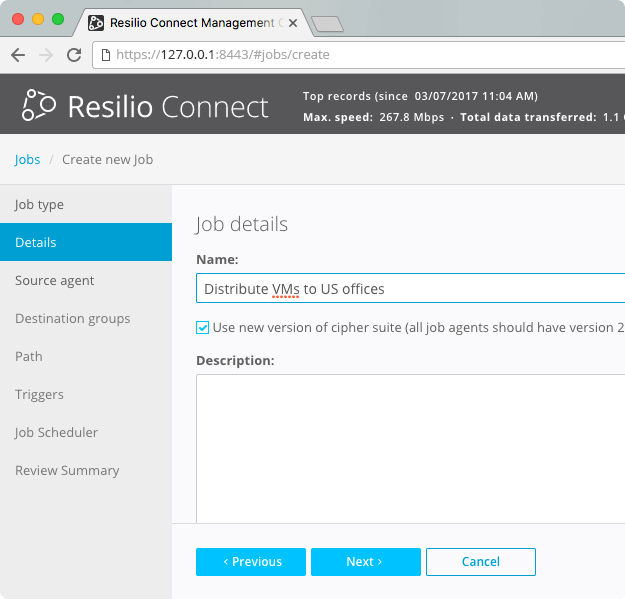The width and height of the screenshot is (625, 599).
Task: Open the Review Summary step
Action: click(86, 470)
